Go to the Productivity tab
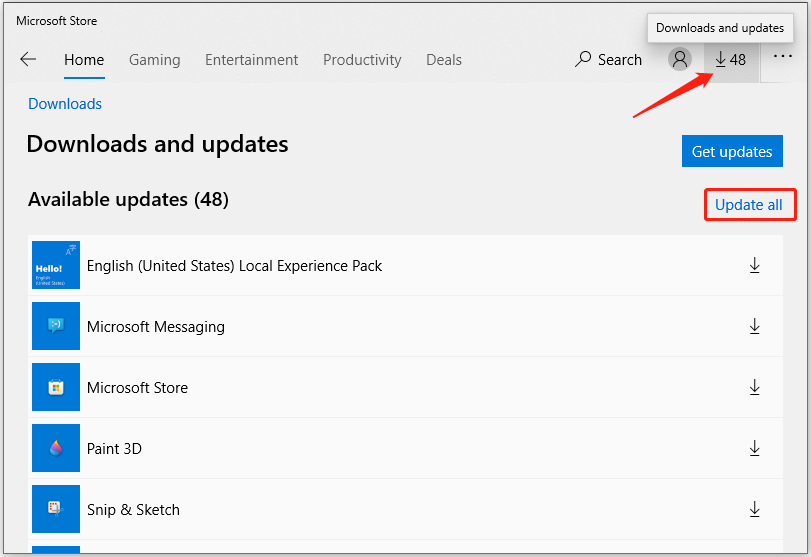Viewport: 811px width, 557px height. [x=362, y=60]
